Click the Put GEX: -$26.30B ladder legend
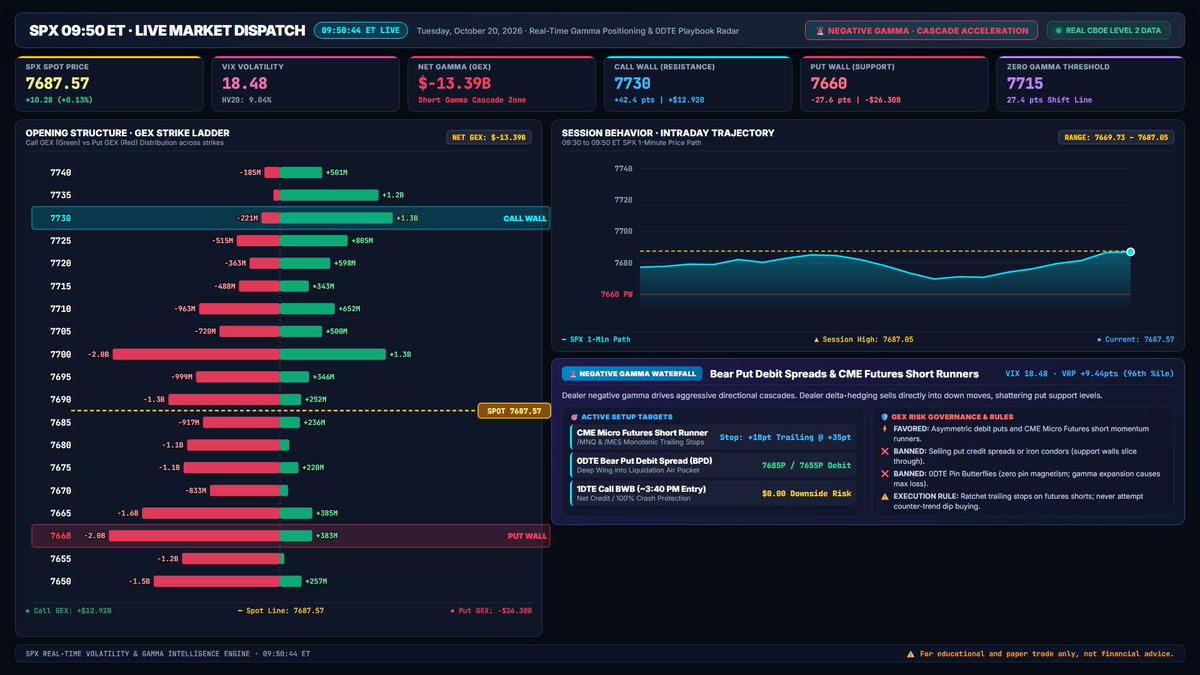Image resolution: width=1200 pixels, height=675 pixels. [x=490, y=609]
